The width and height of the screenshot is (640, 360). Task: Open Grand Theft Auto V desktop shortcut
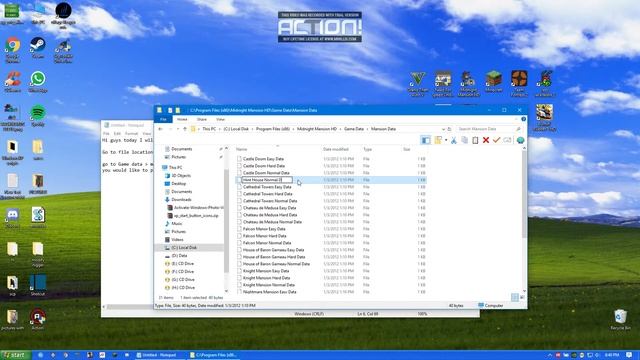tap(418, 84)
